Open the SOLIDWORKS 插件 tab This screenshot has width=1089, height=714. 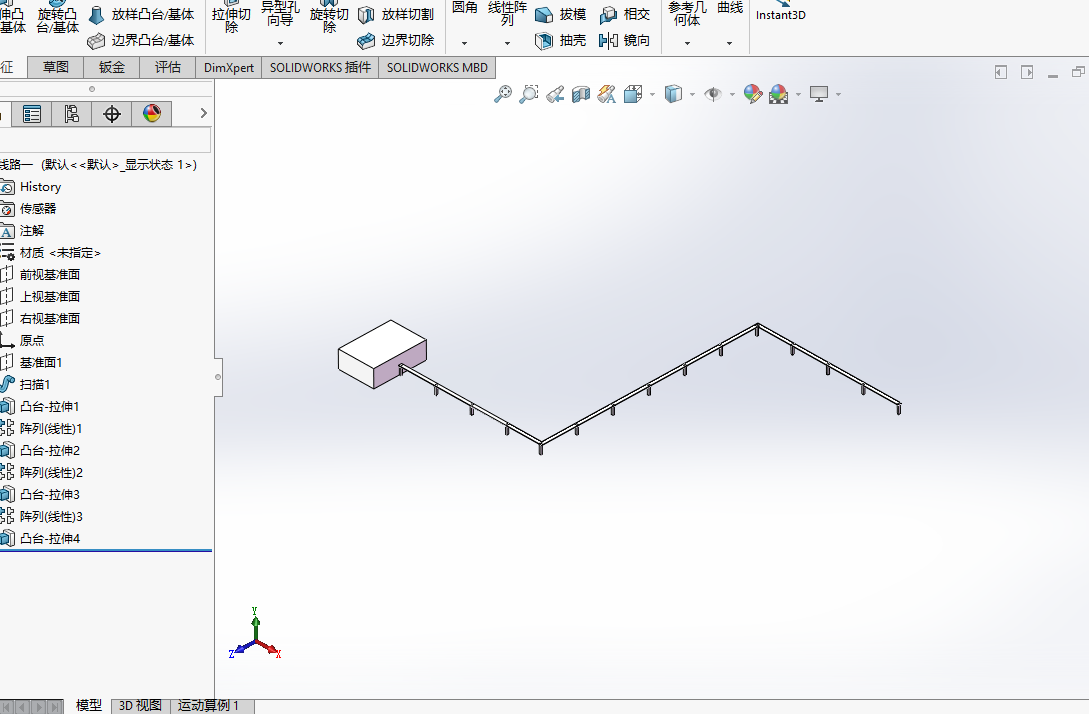pos(320,67)
